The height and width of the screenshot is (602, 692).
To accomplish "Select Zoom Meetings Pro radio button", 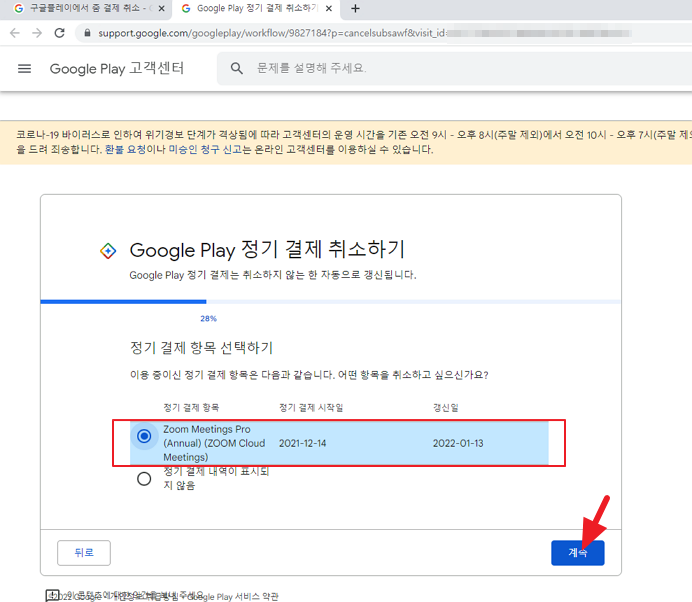I will point(144,436).
